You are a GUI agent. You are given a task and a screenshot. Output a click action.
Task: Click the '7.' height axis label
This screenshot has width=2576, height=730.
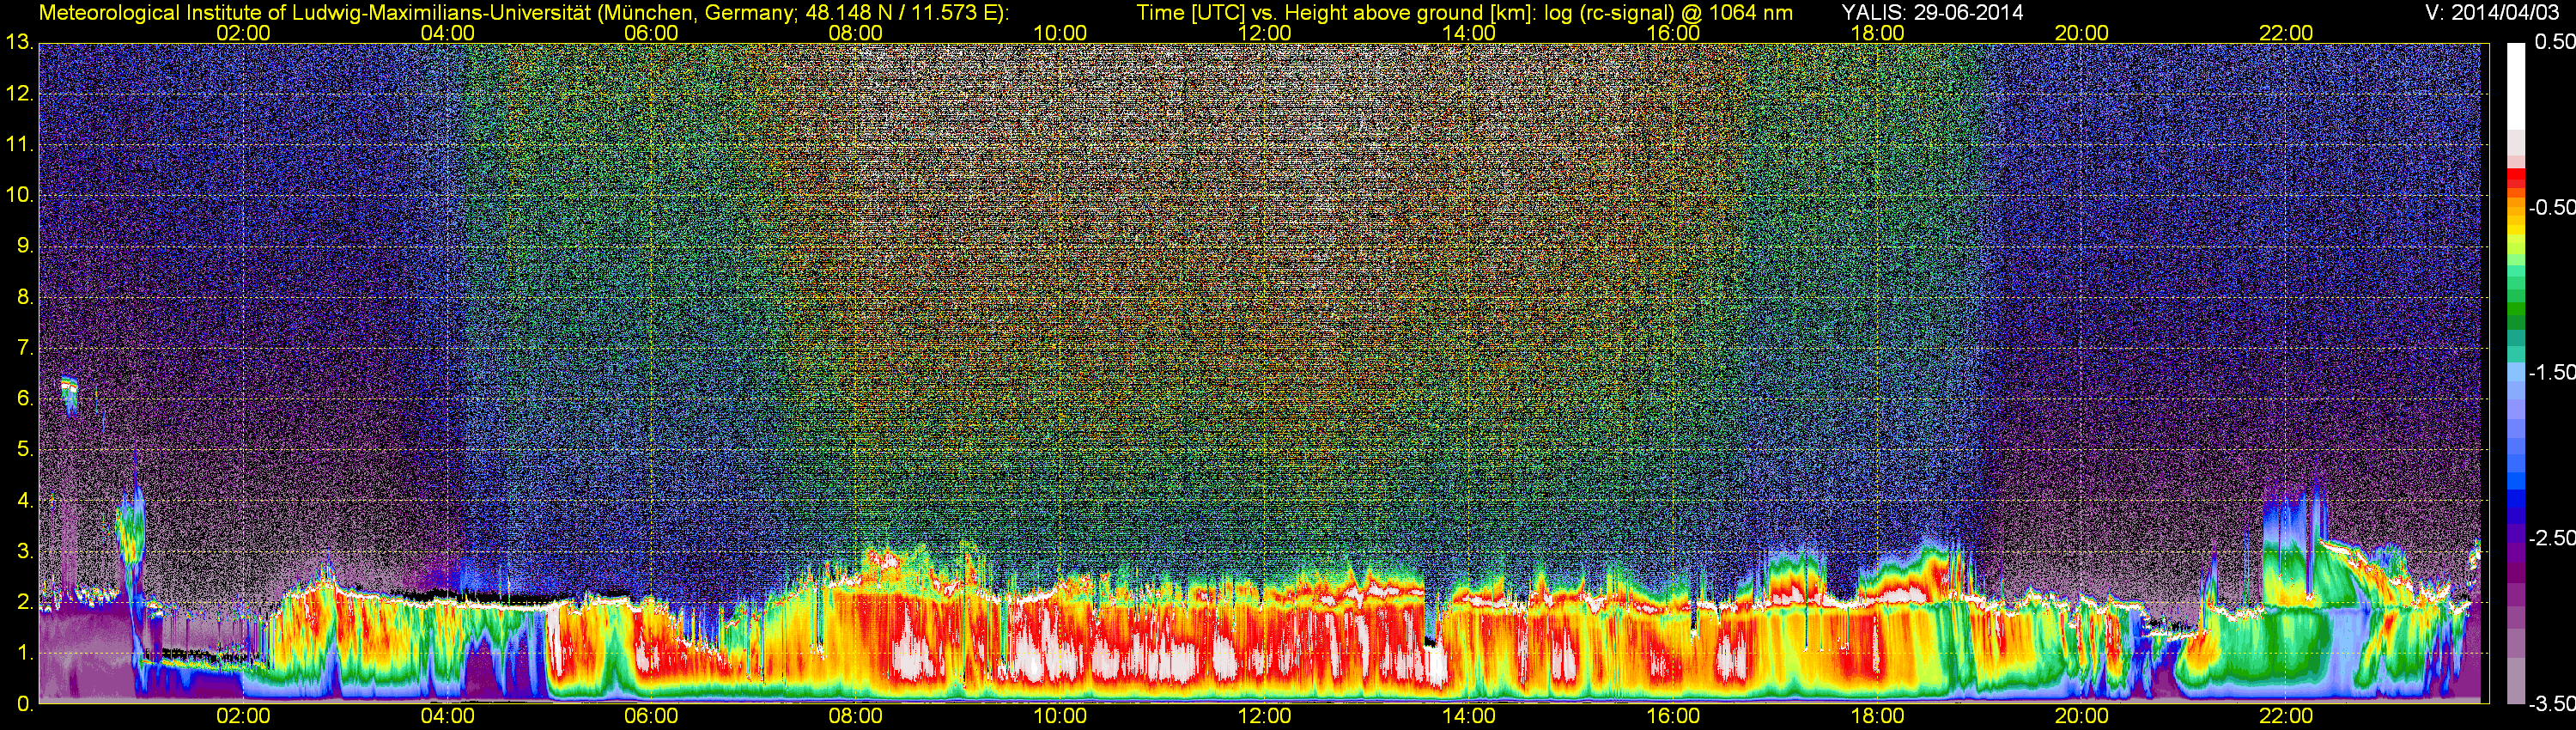click(25, 348)
